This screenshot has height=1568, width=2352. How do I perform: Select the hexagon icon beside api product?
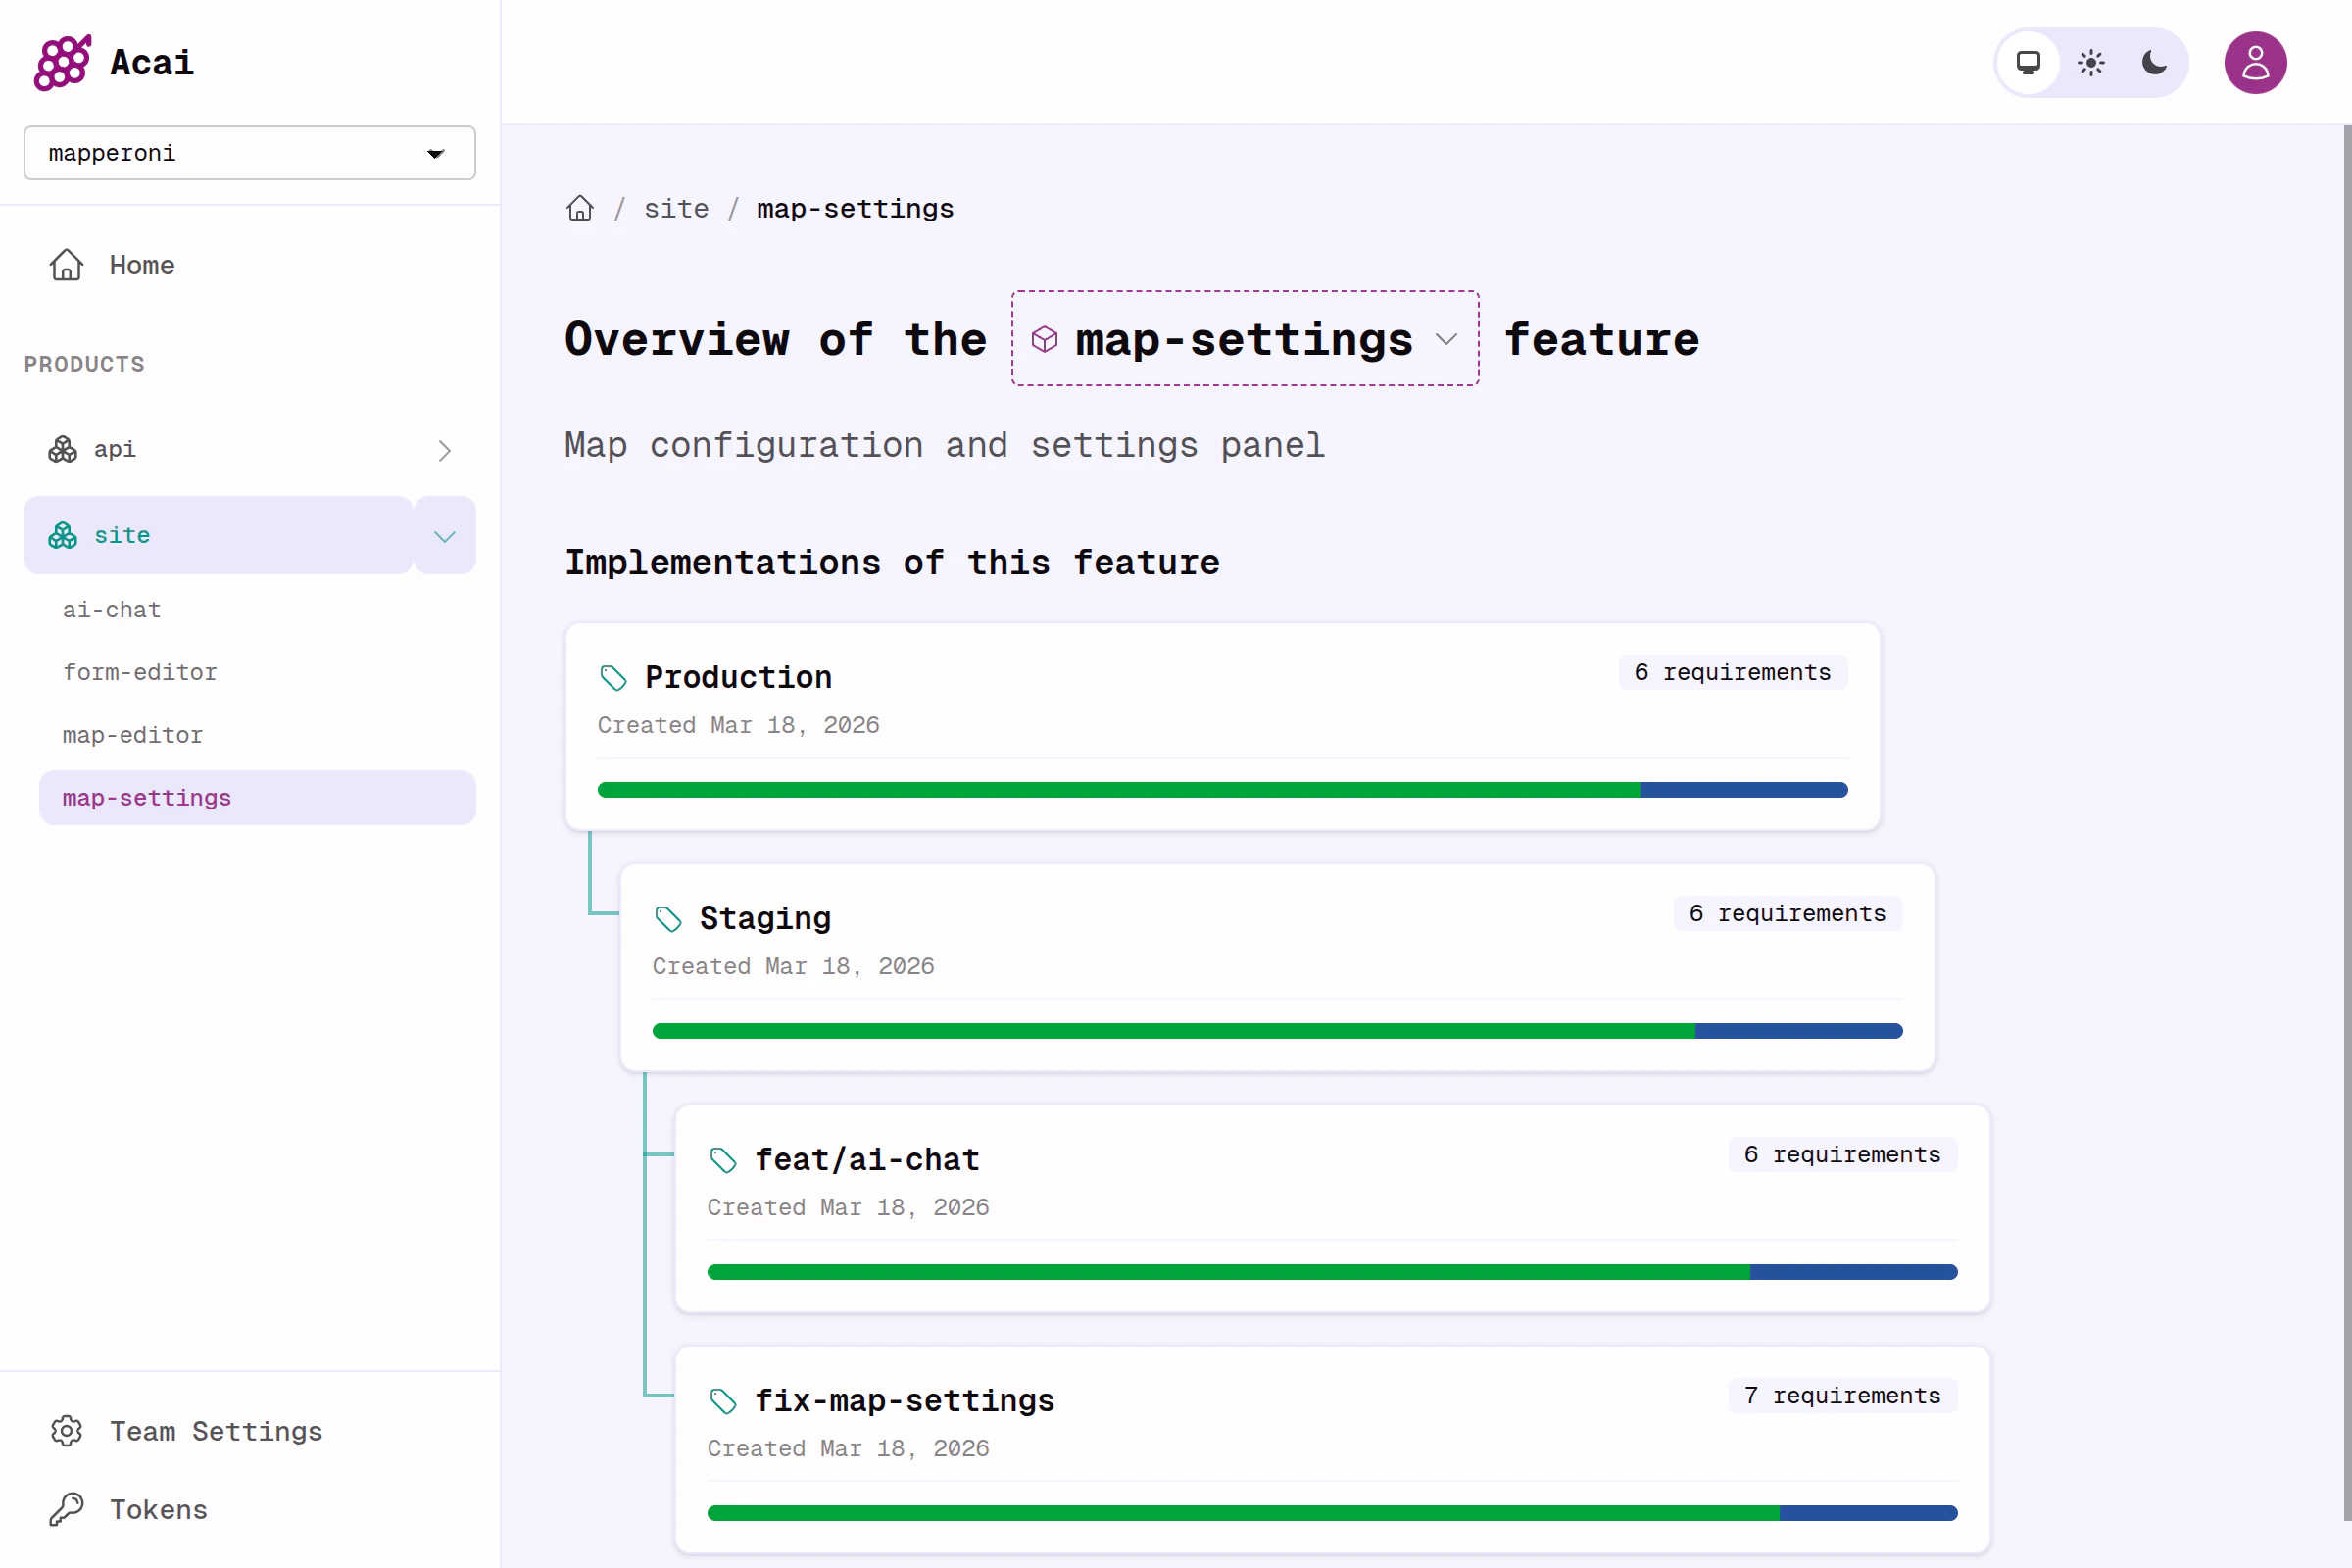point(61,449)
